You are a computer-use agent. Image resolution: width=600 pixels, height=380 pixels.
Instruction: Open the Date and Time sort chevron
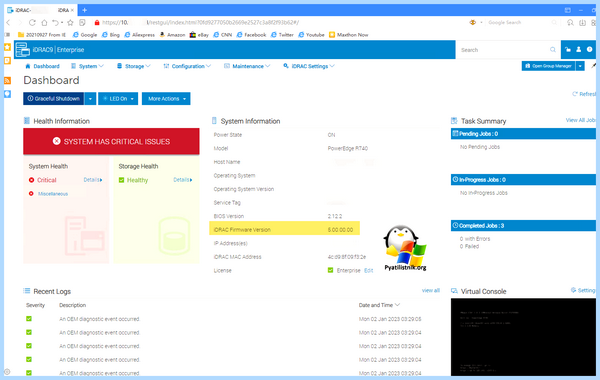(x=397, y=305)
